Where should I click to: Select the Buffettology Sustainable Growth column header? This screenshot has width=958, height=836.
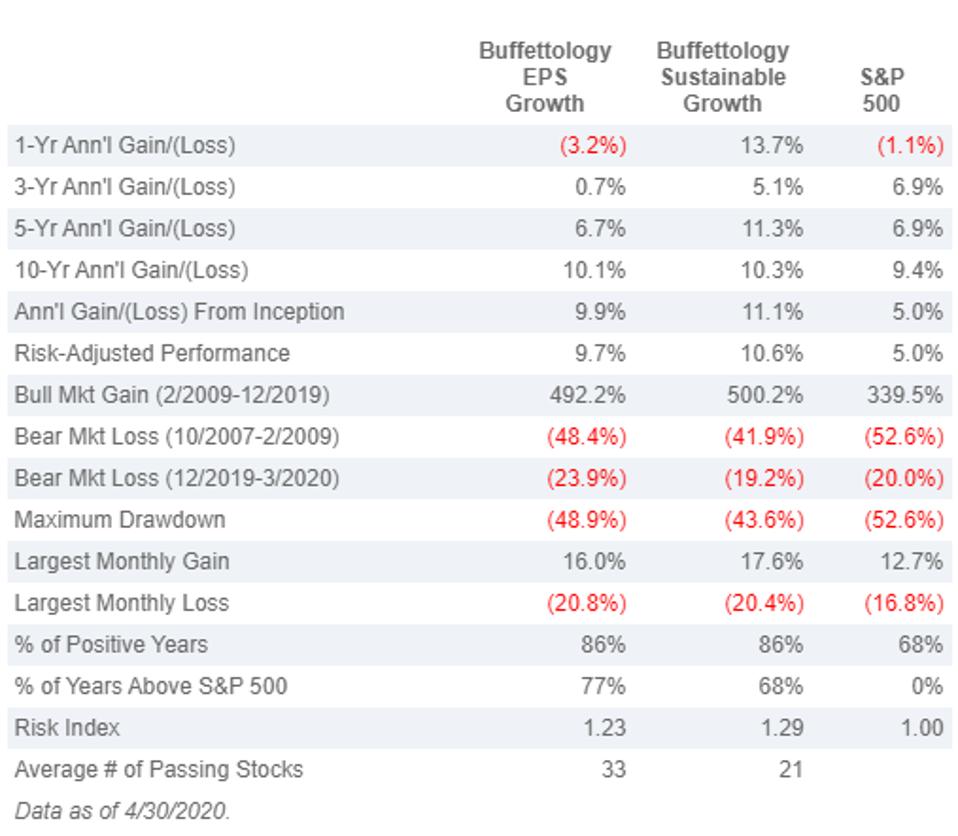tap(722, 77)
